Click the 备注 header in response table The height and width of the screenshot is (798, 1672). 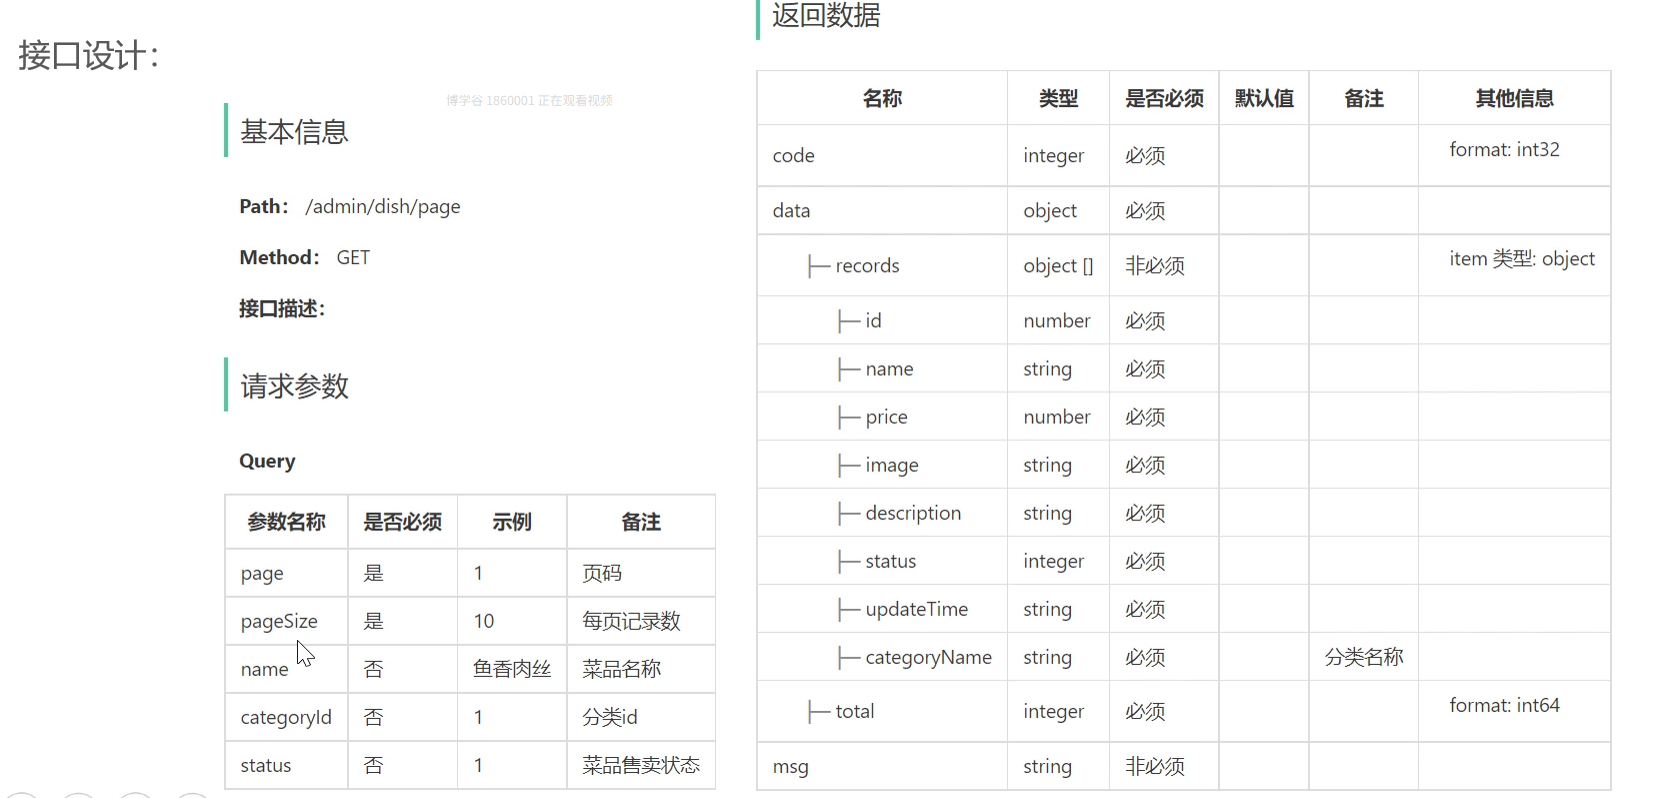1364,98
